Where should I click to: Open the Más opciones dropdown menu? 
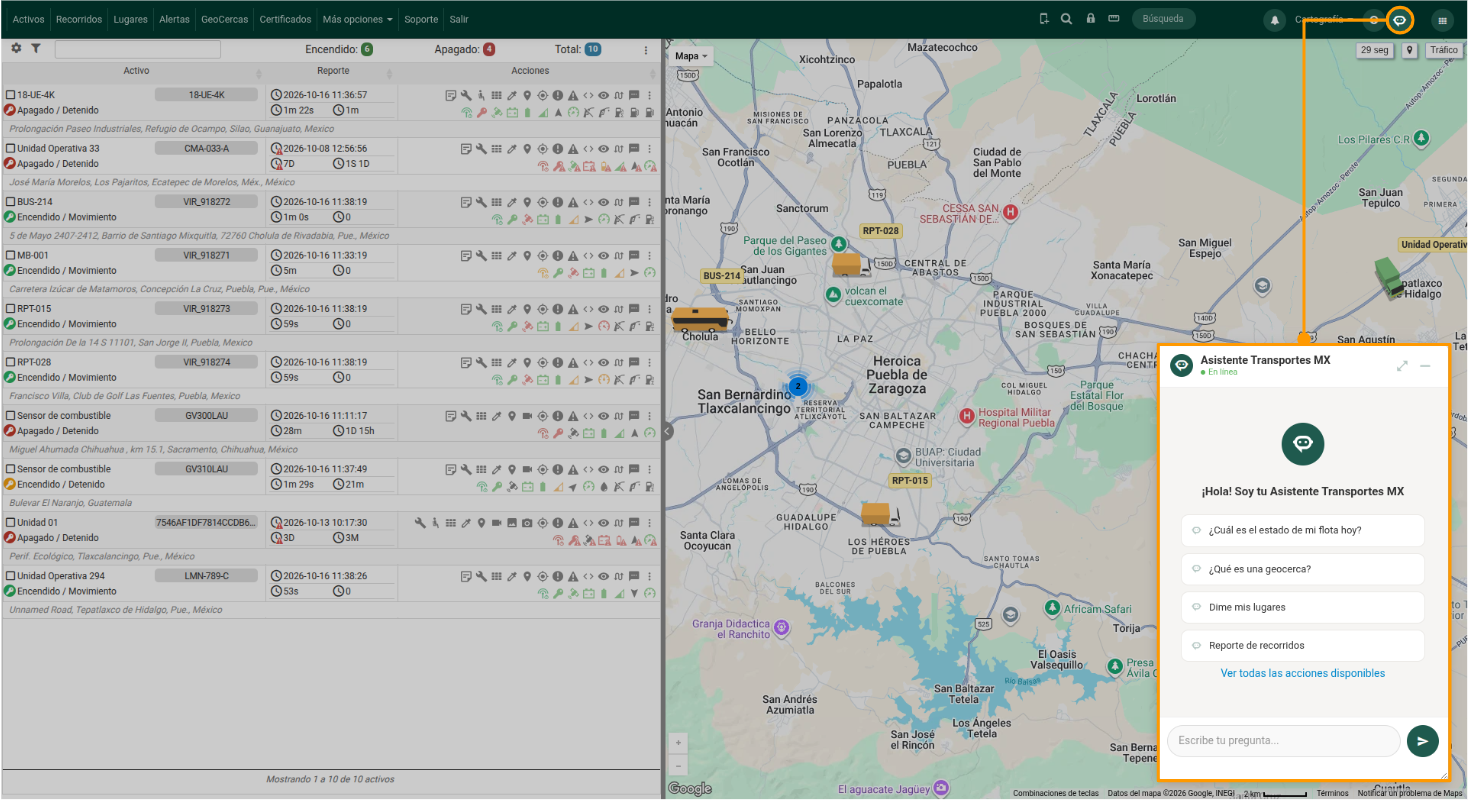click(x=357, y=19)
